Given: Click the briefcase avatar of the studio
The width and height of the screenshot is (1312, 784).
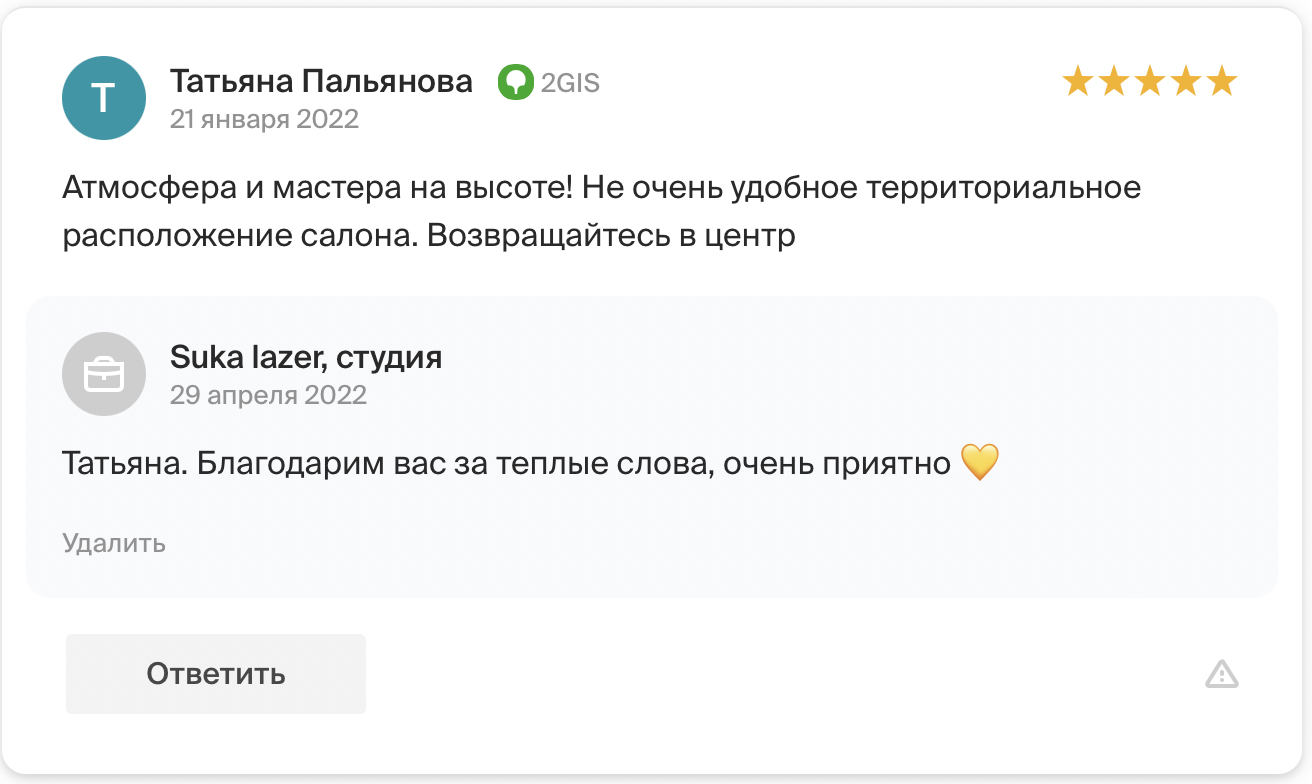Looking at the screenshot, I should coord(104,374).
